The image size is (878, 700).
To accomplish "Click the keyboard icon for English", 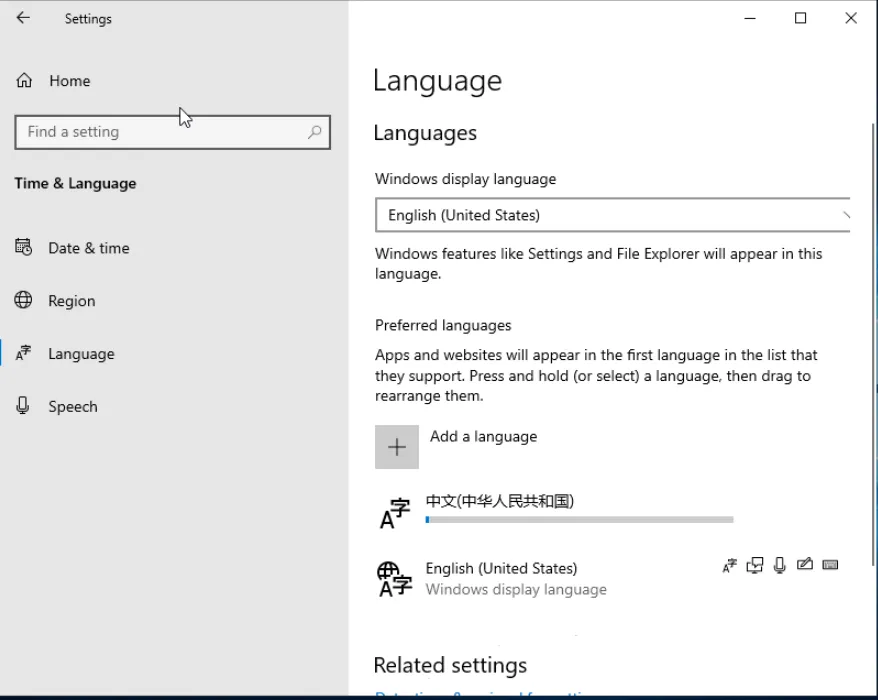I will [830, 565].
